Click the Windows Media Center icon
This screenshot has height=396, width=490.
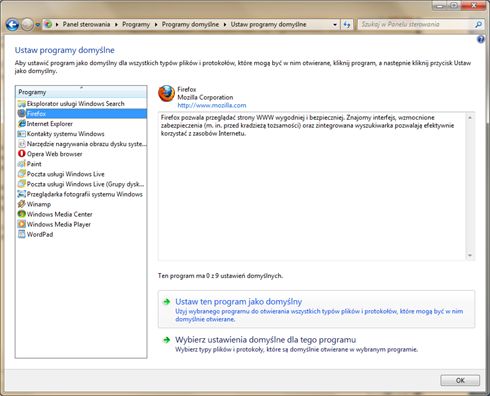(22, 214)
